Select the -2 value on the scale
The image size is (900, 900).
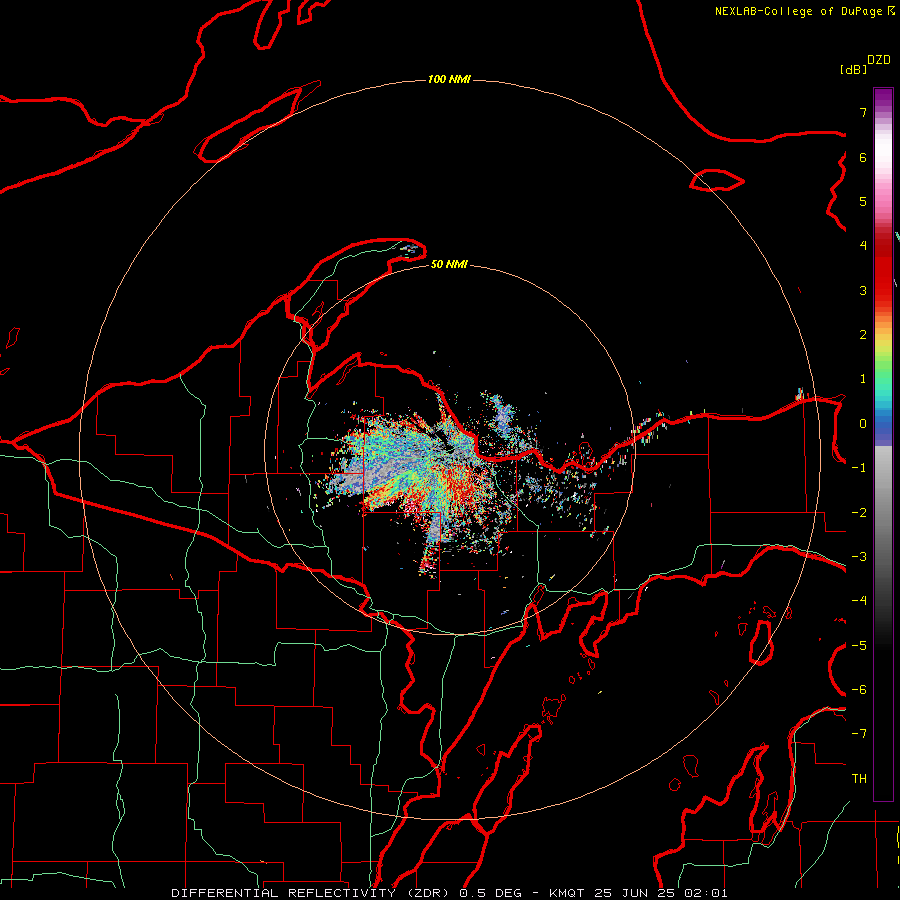tap(859, 513)
